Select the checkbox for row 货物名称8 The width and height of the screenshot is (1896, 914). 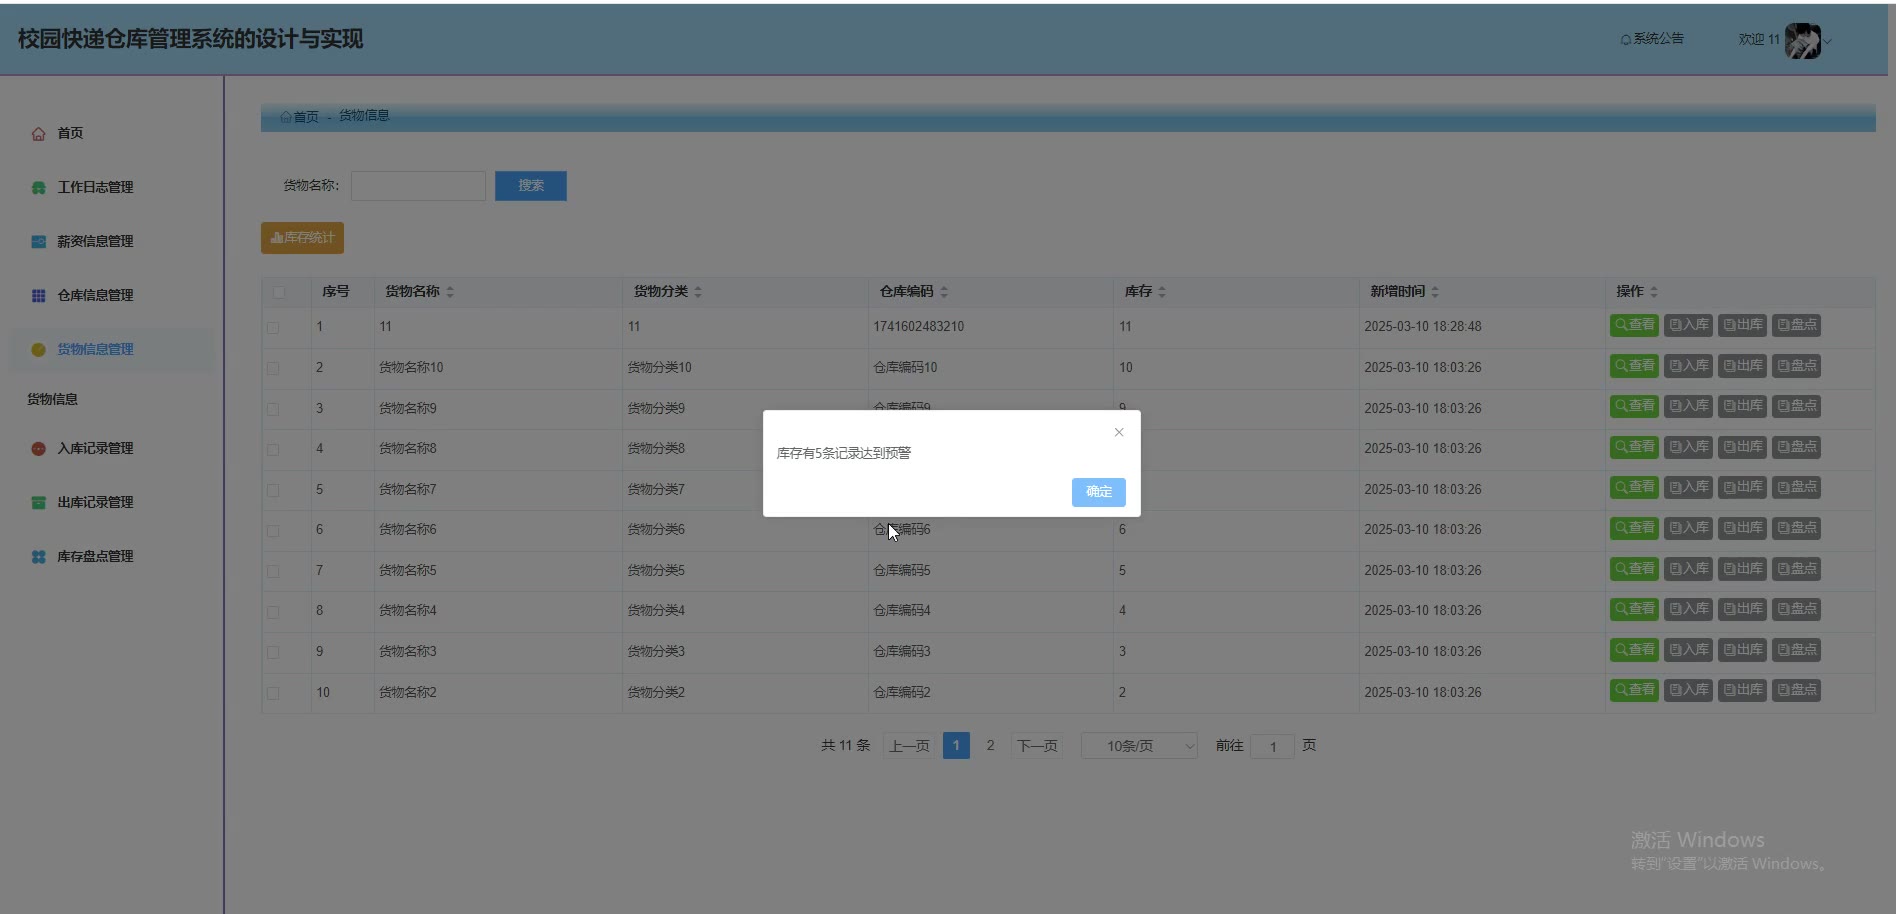[273, 450]
